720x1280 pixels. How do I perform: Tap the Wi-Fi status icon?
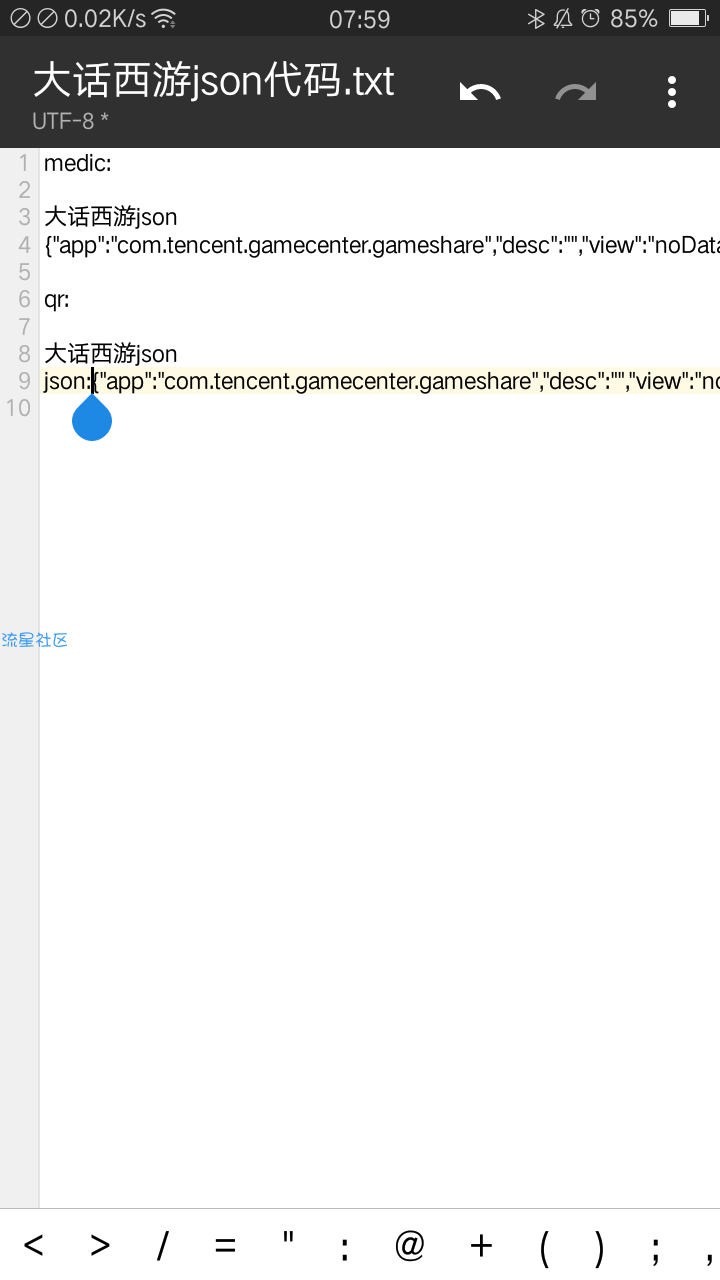pos(164,18)
